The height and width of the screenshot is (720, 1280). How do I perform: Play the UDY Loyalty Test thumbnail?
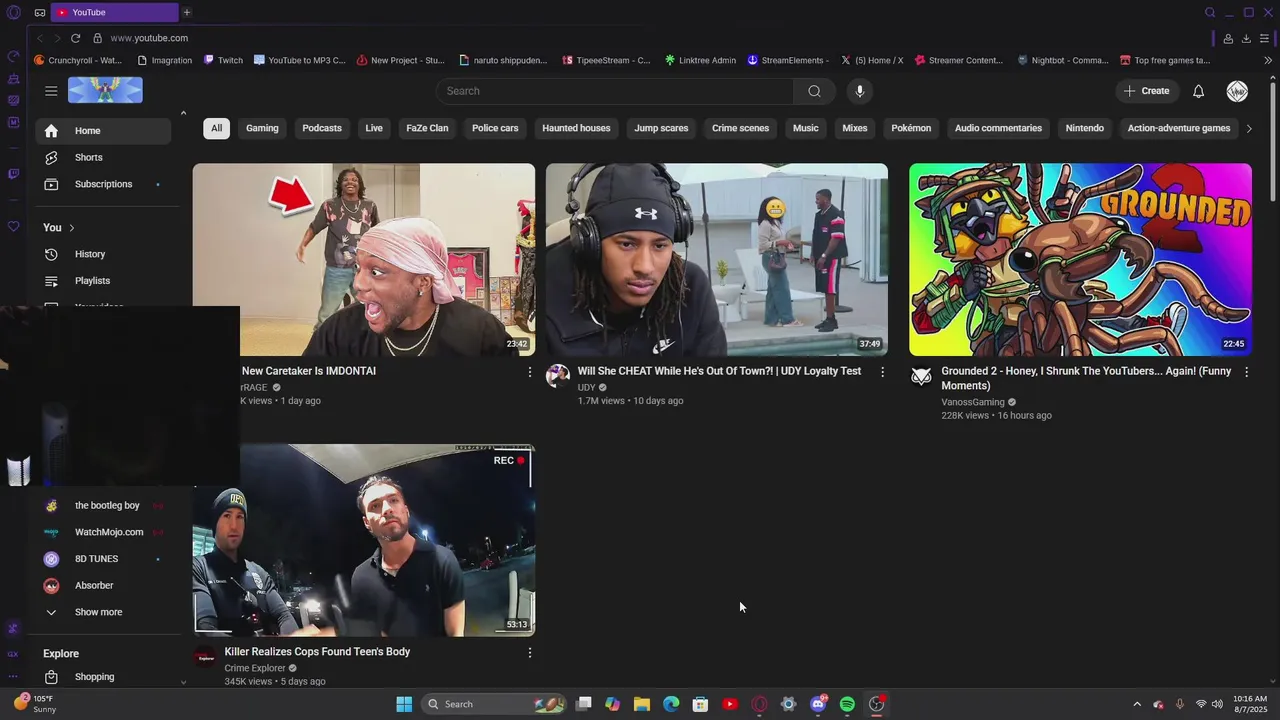coord(717,260)
